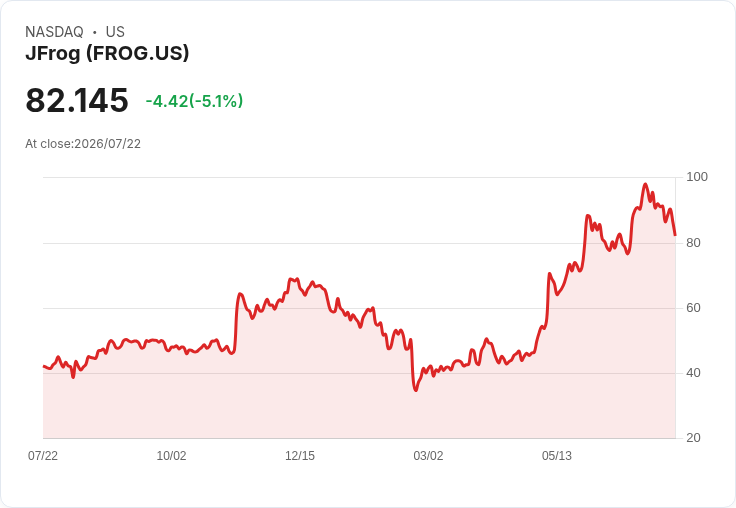Click the JFrog (FROG.US) stock title
Image resolution: width=736 pixels, height=508 pixels.
(x=107, y=53)
